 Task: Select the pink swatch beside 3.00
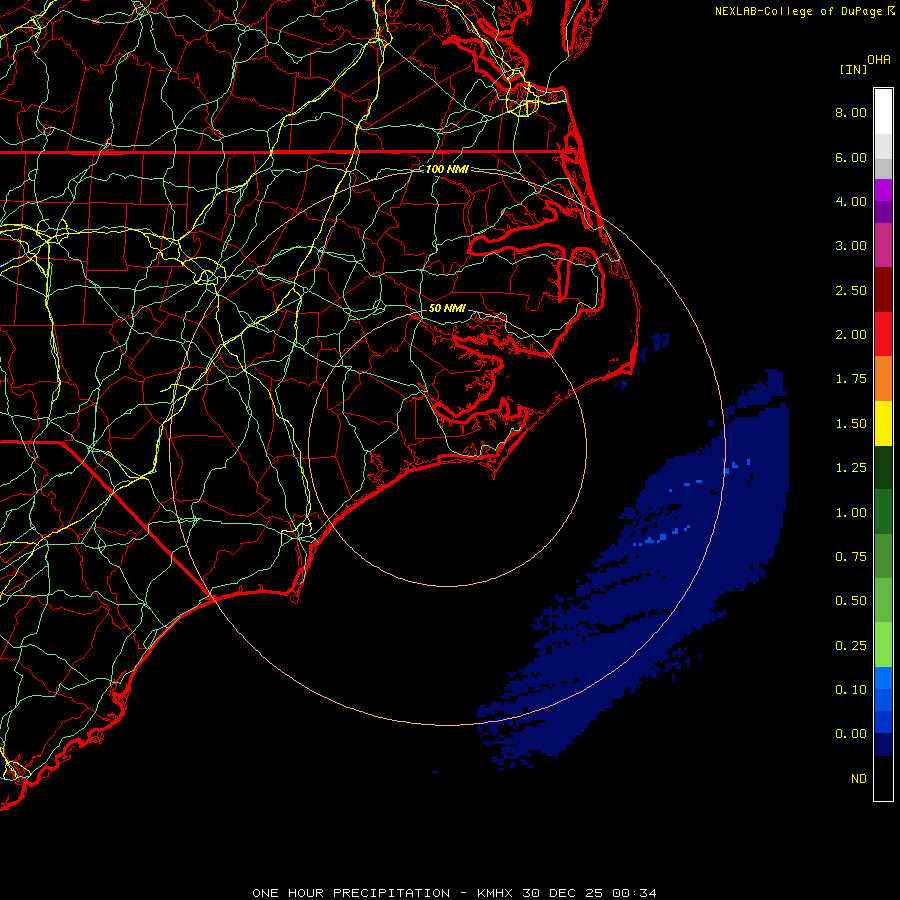(883, 245)
